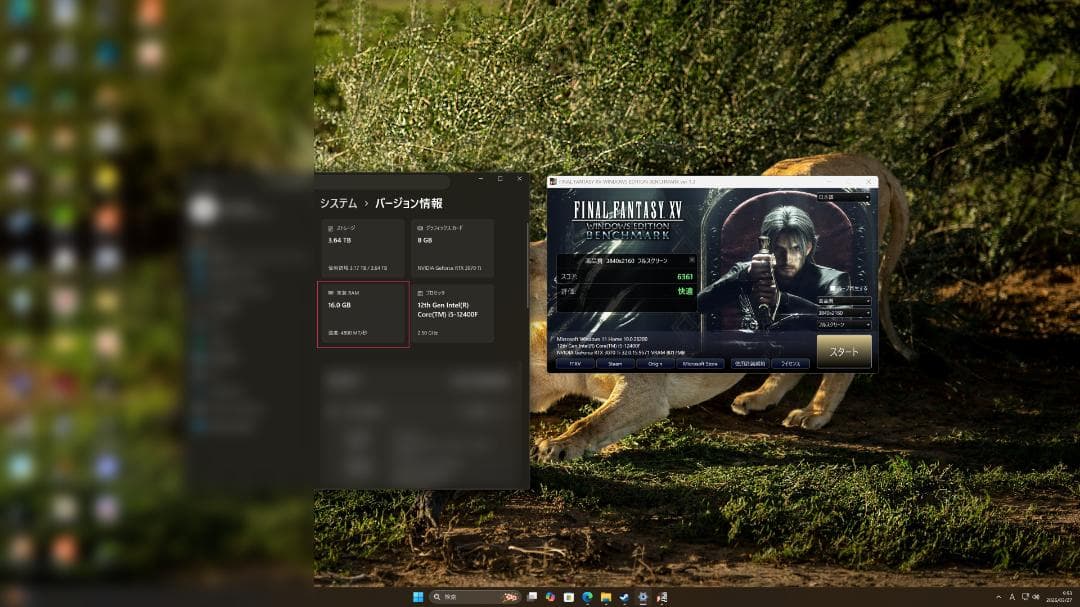The width and height of the screenshot is (1080, 607).
Task: Close the FFXV benchmark window
Action: click(x=869, y=182)
